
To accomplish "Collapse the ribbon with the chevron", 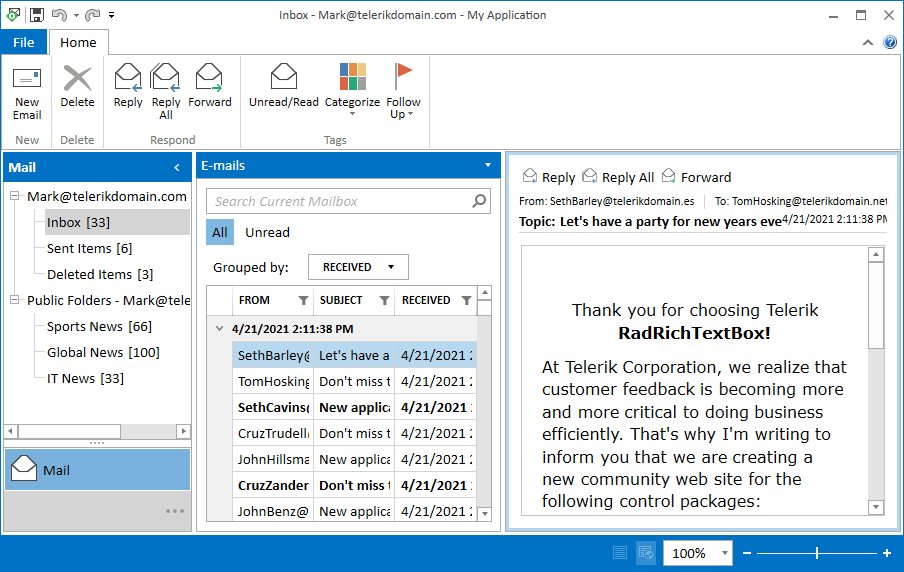I will tap(867, 42).
